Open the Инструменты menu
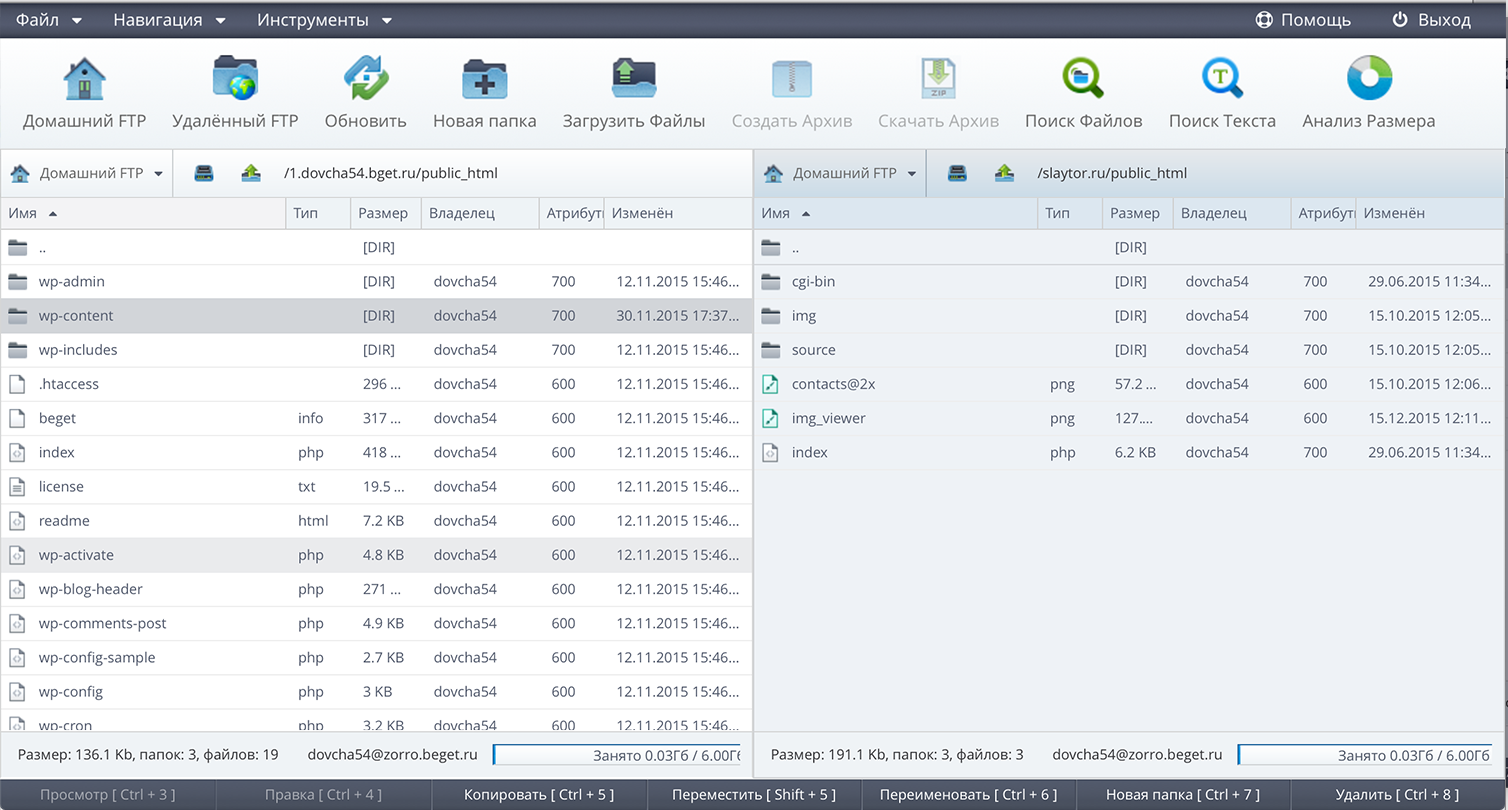 coord(324,20)
